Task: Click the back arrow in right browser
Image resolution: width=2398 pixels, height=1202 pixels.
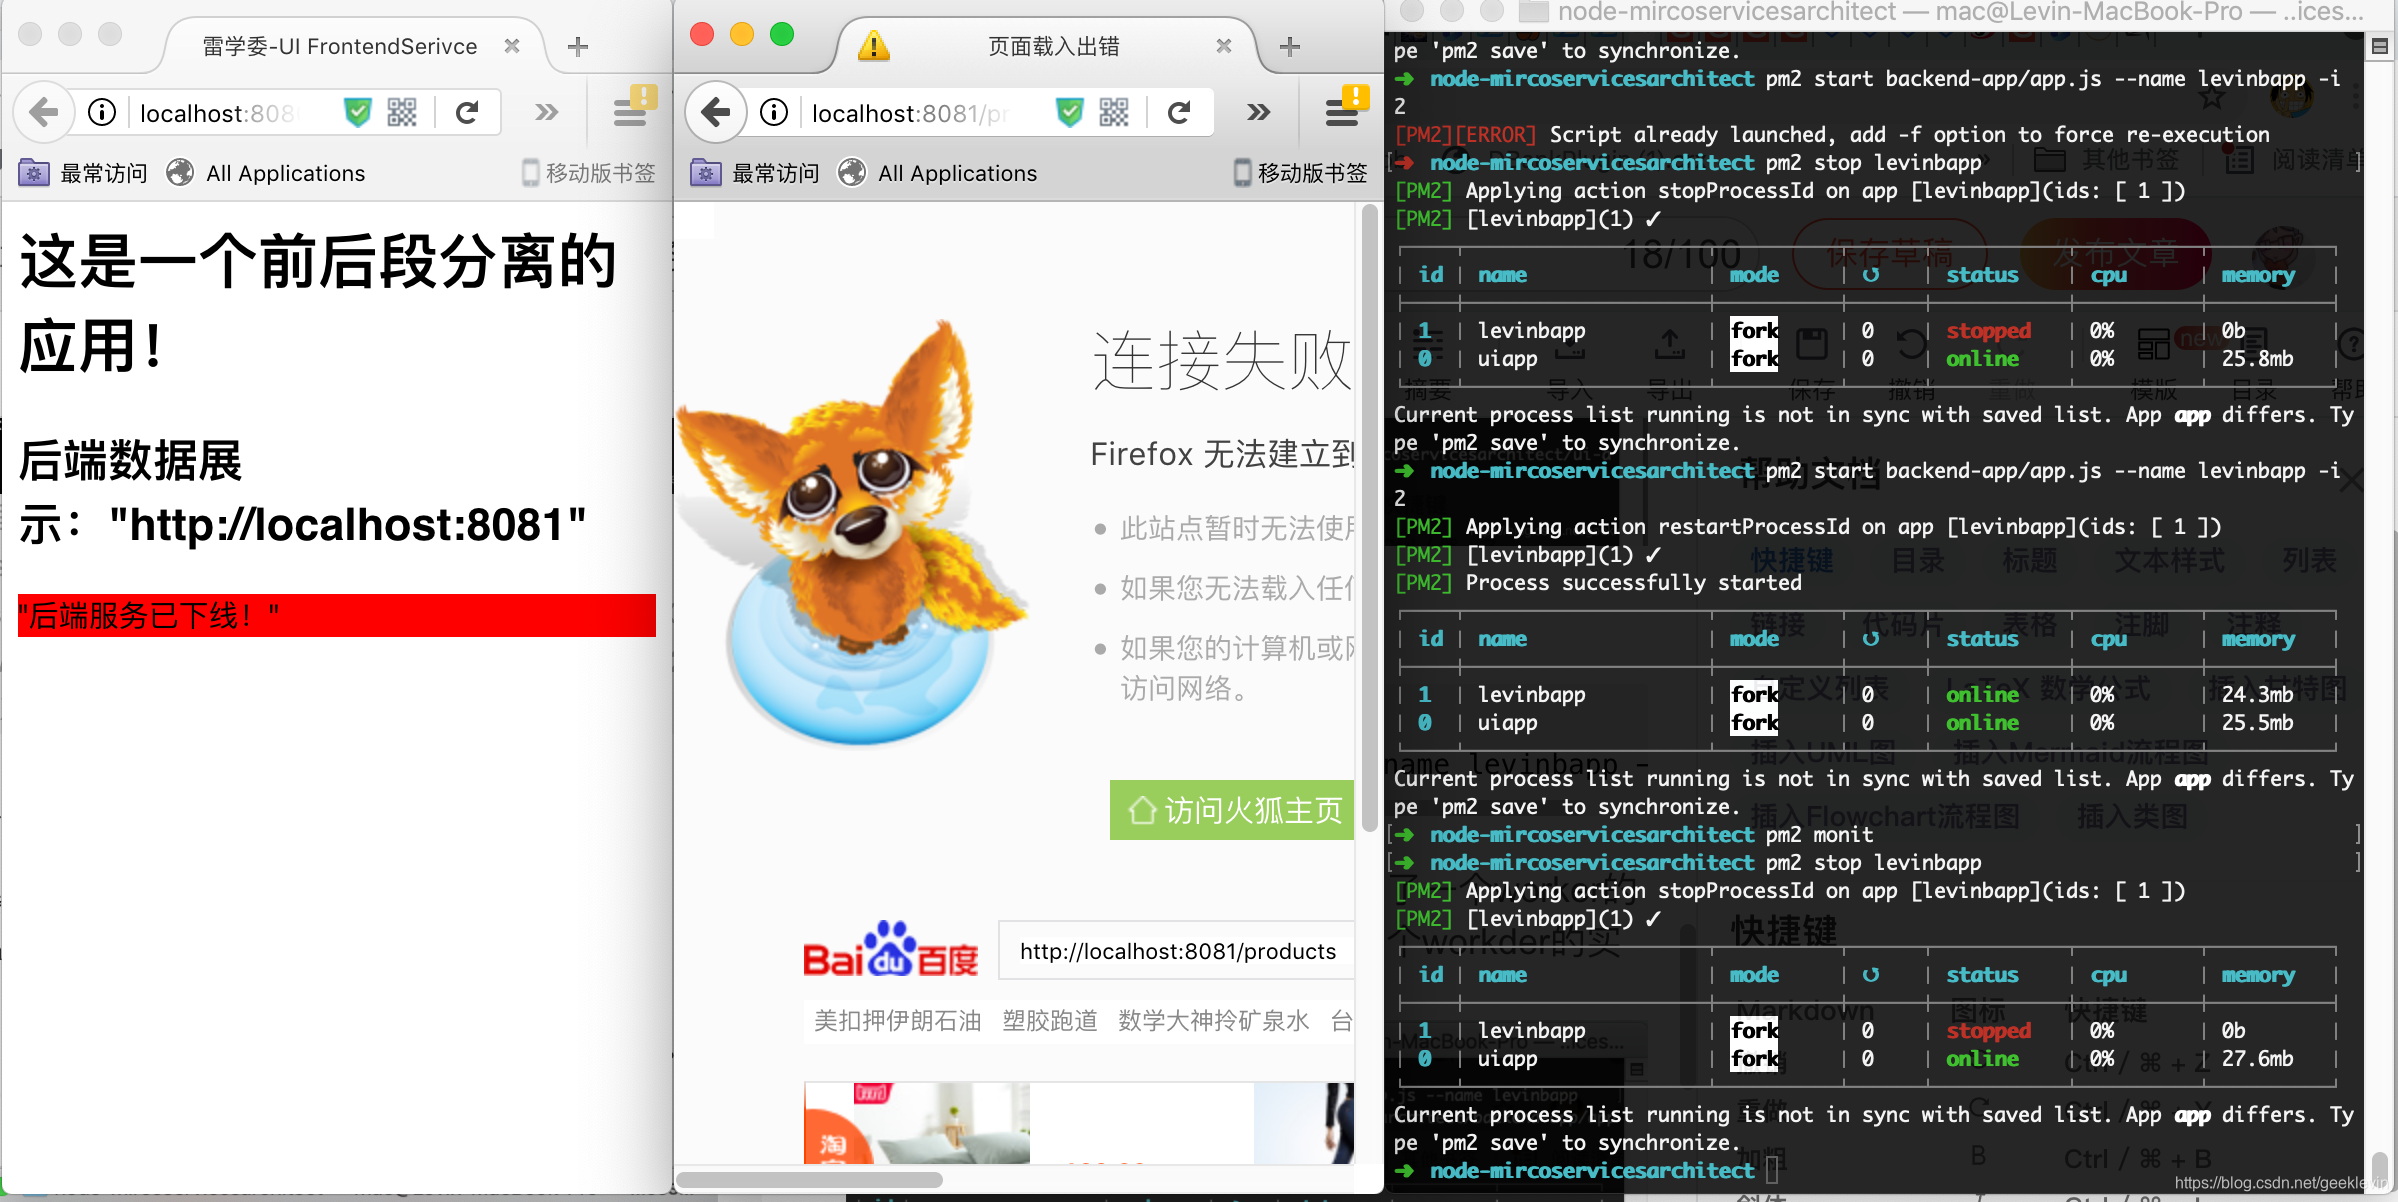Action: tap(715, 112)
